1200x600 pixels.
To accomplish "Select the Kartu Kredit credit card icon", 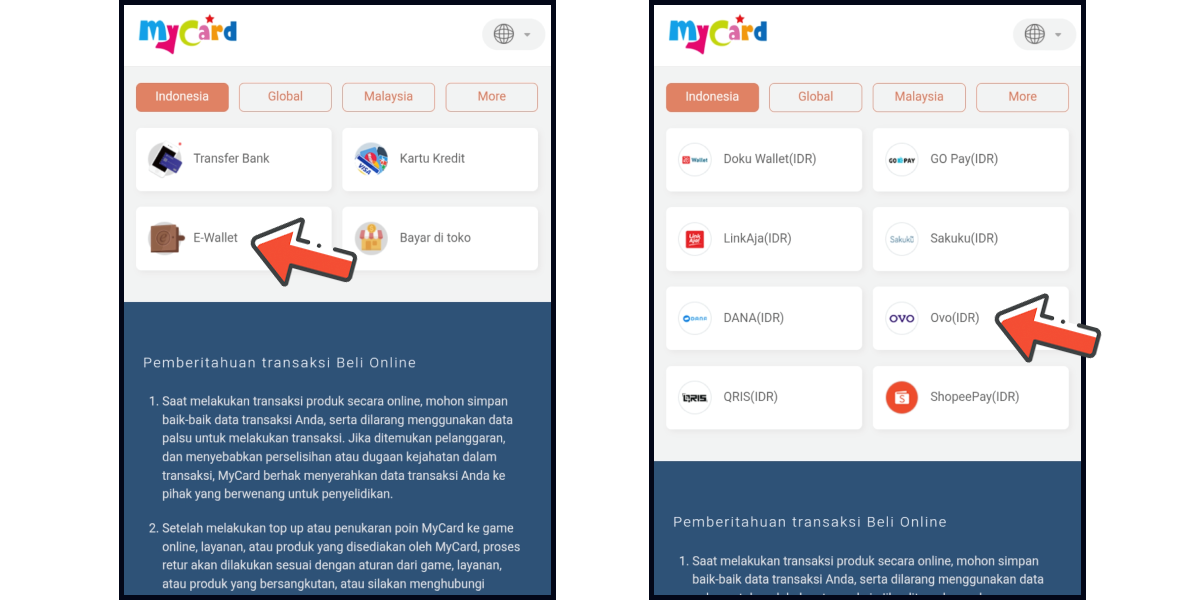I will [371, 159].
